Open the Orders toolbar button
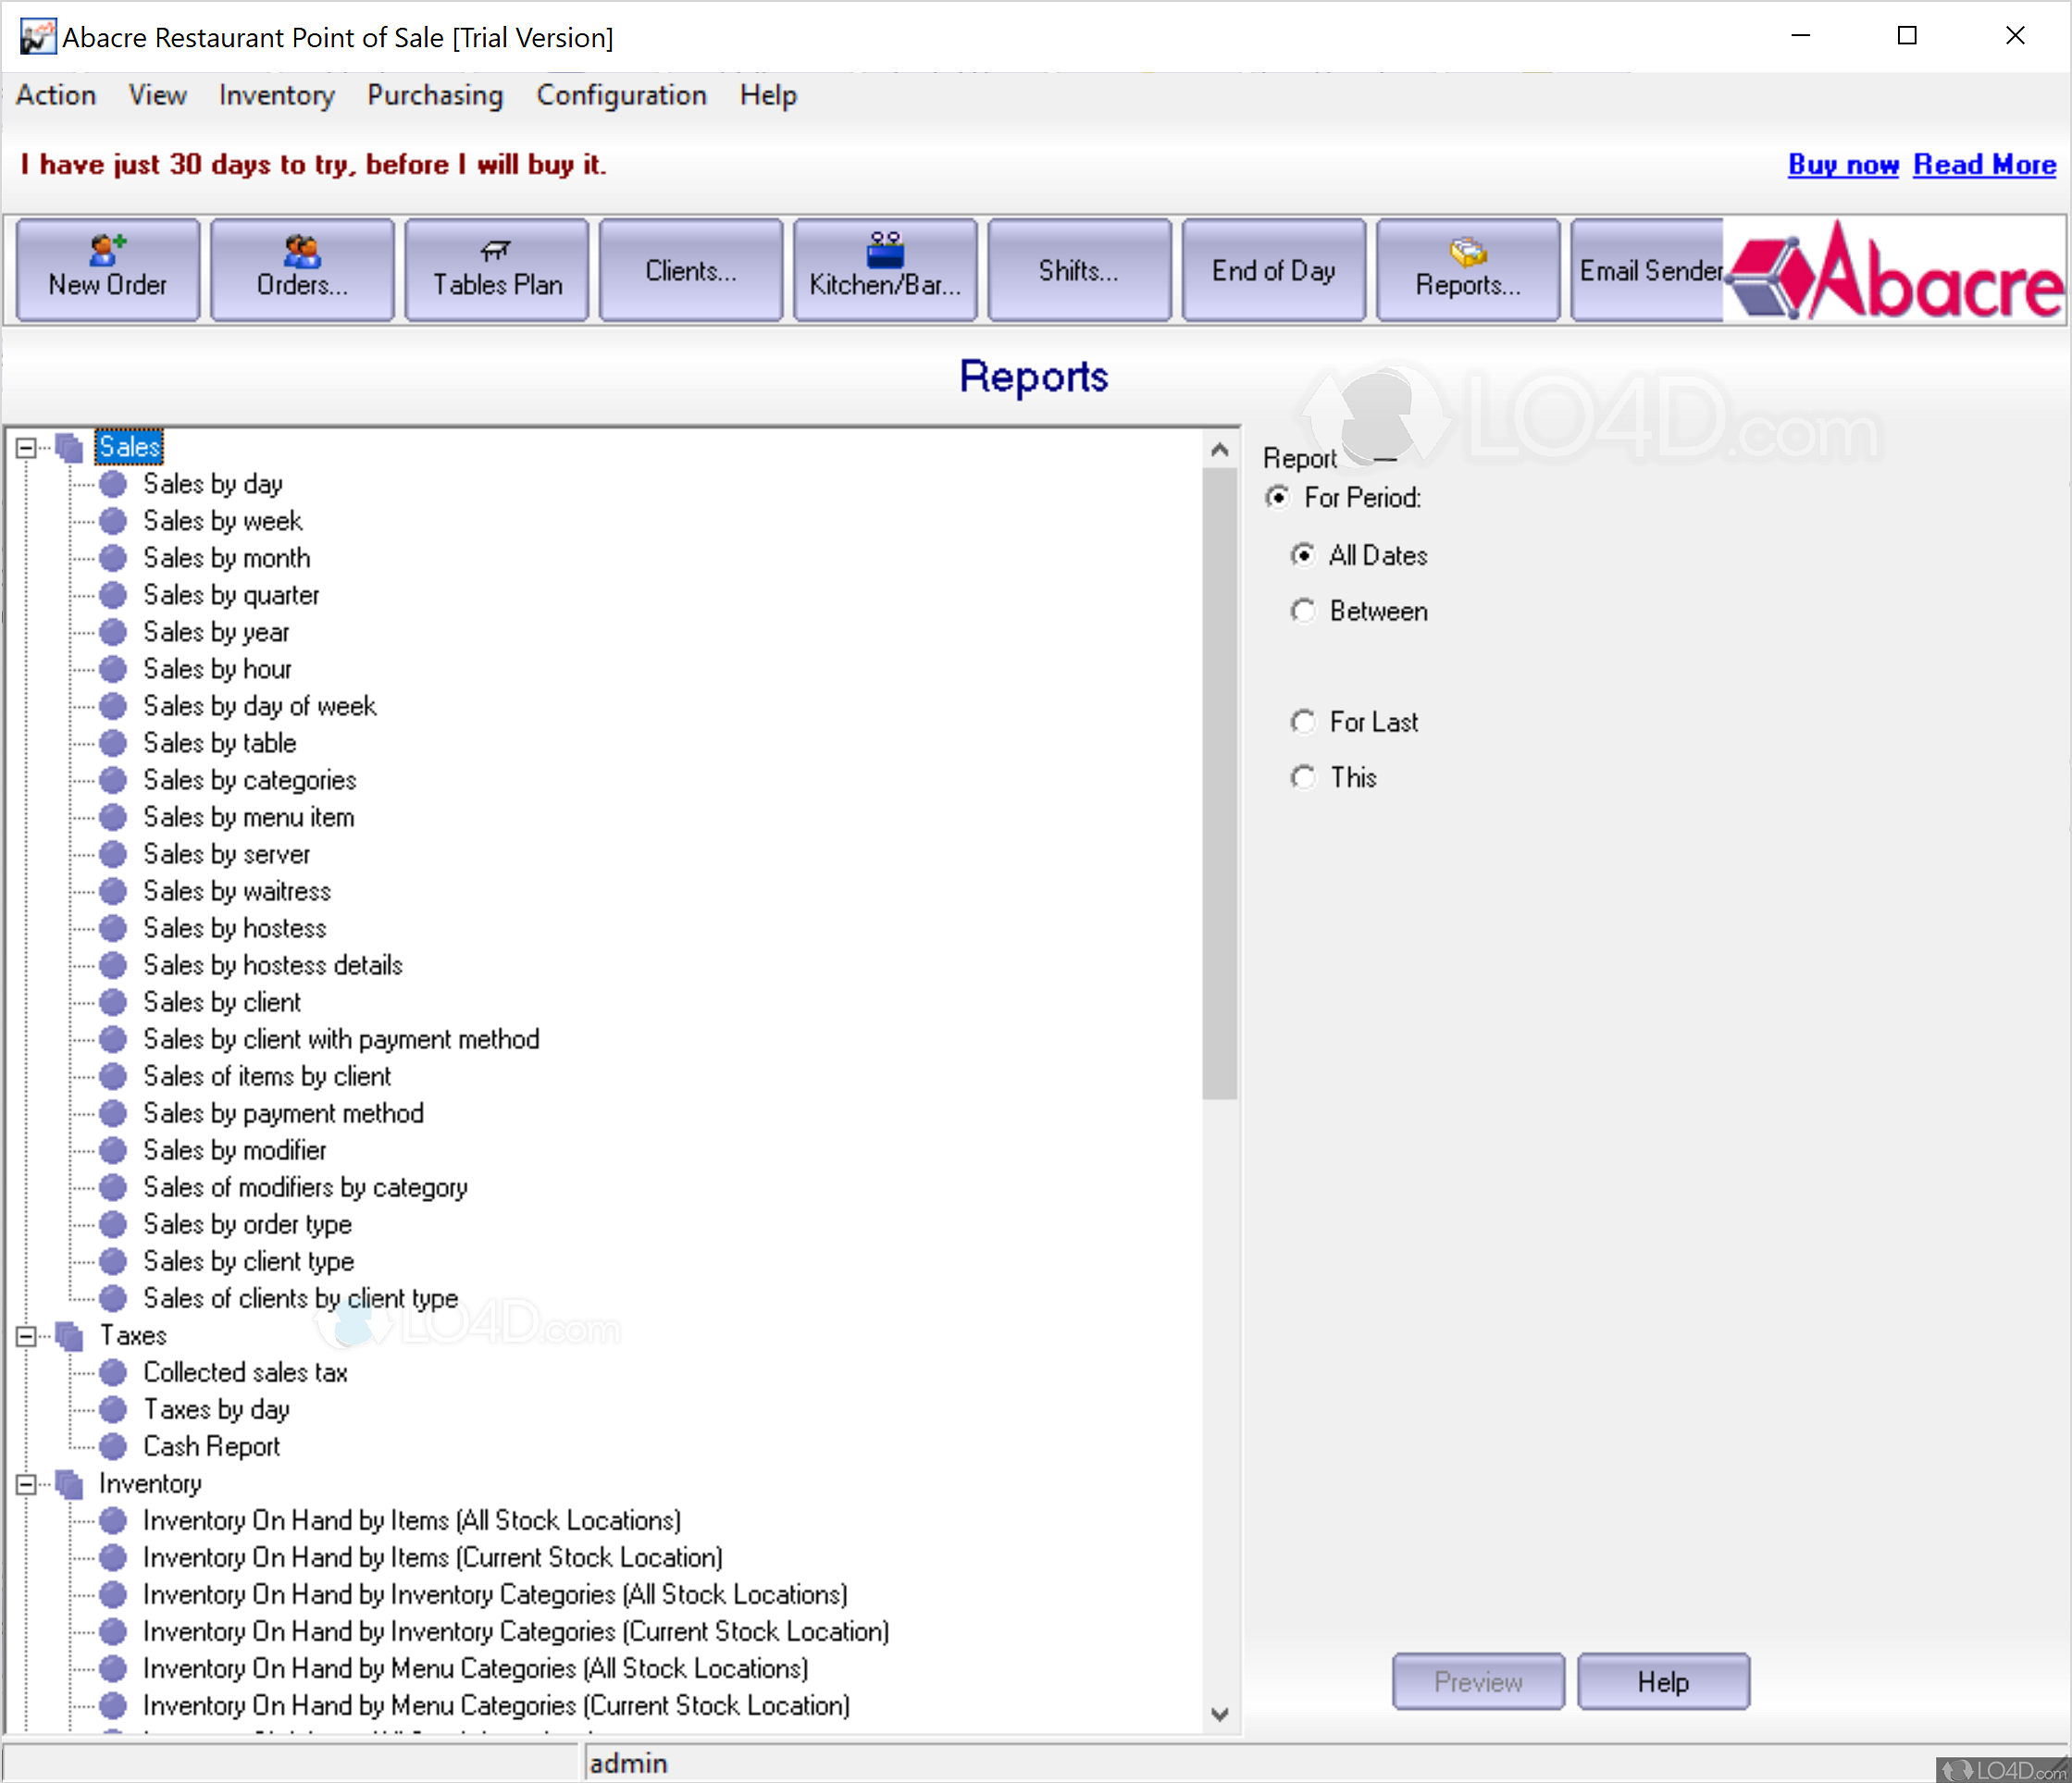This screenshot has width=2072, height=1783. click(302, 269)
